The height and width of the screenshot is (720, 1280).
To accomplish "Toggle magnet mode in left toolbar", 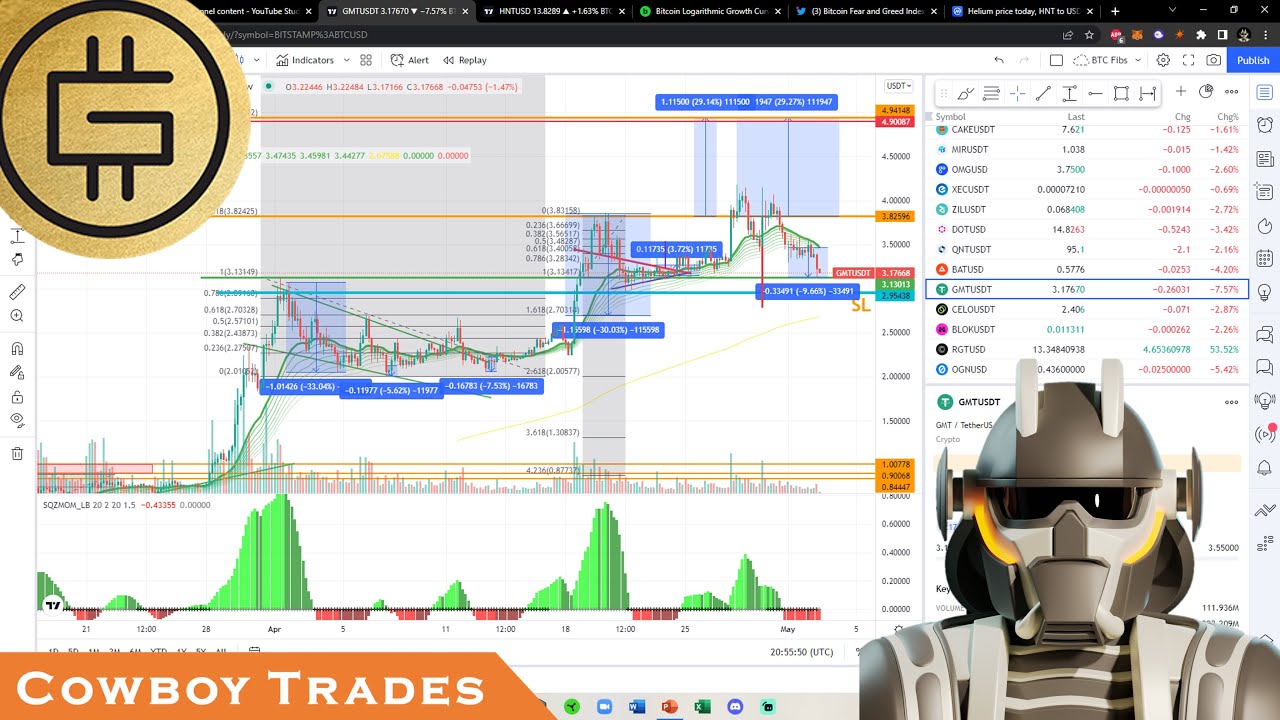I will tap(17, 349).
